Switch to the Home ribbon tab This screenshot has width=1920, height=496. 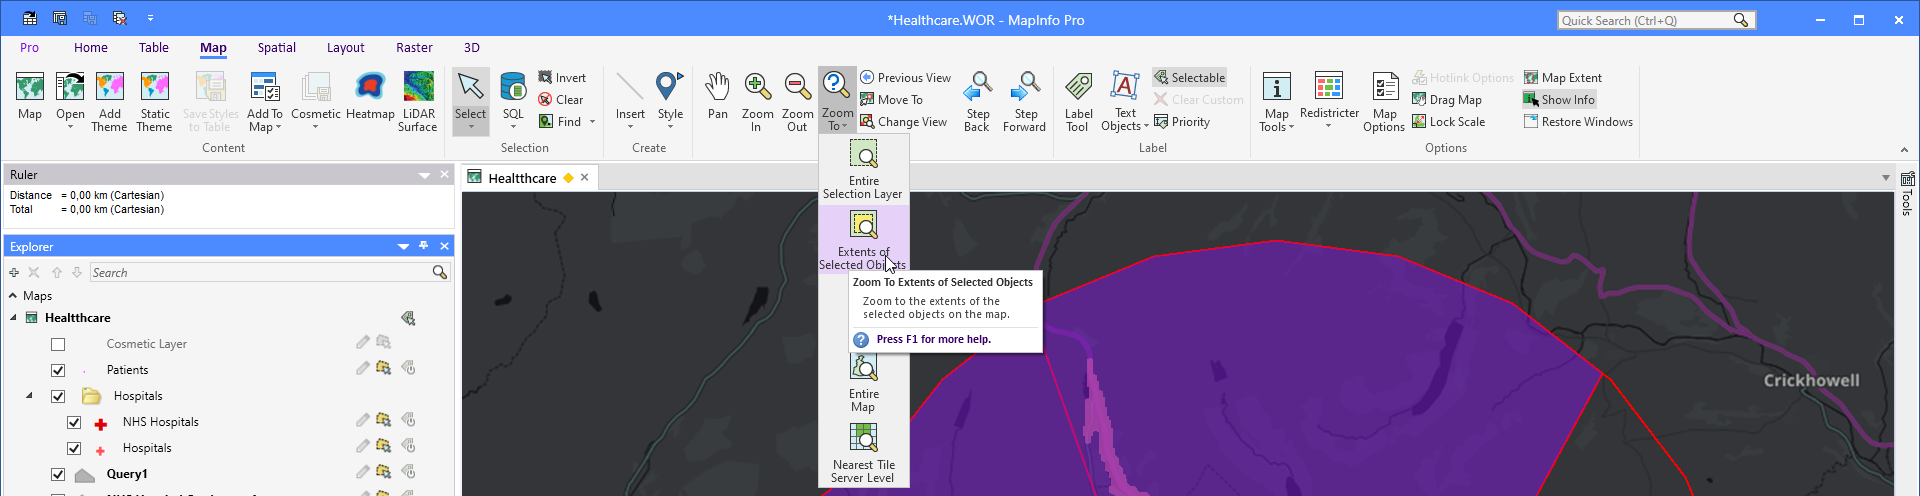pyautogui.click(x=91, y=47)
